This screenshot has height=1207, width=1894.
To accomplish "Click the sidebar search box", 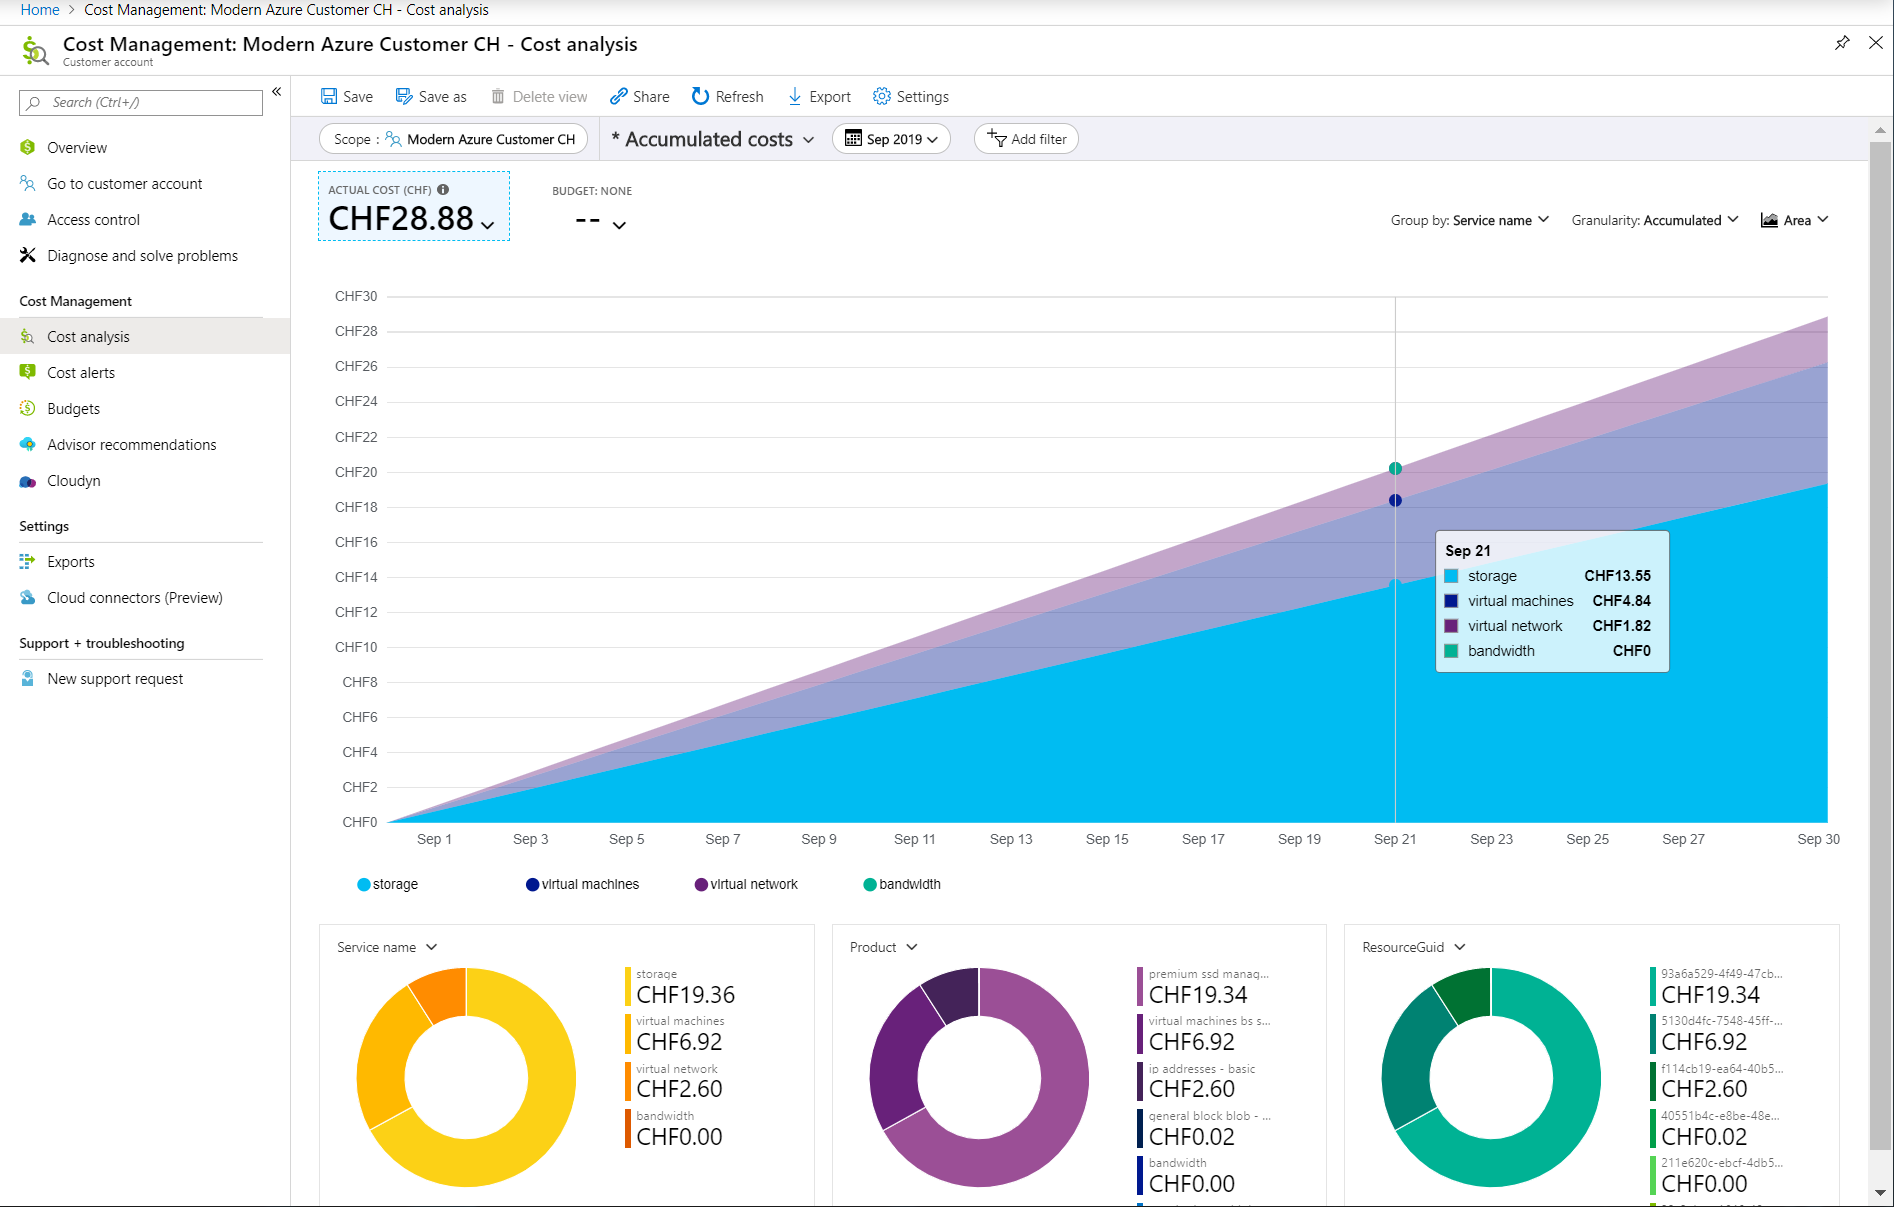I will (x=141, y=102).
